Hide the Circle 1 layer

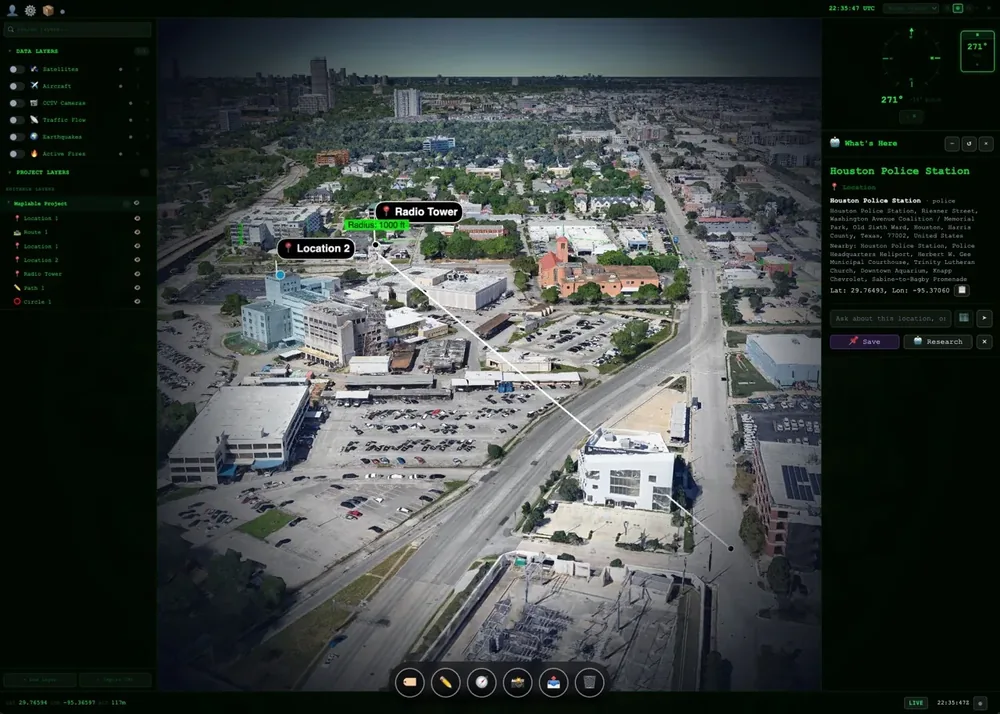click(136, 302)
